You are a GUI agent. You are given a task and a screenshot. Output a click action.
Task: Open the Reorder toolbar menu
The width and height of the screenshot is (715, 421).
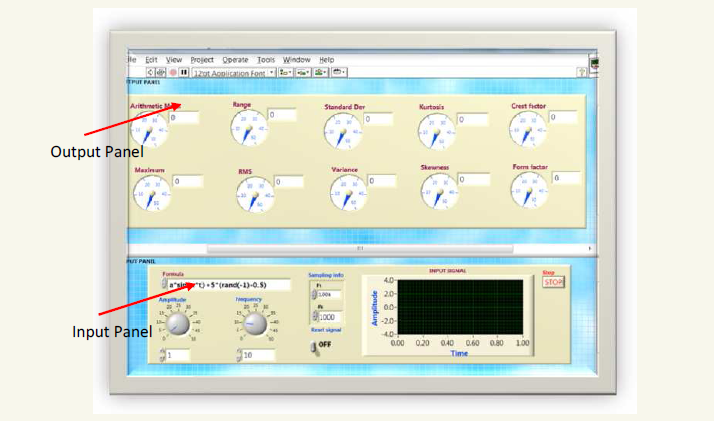click(x=339, y=72)
